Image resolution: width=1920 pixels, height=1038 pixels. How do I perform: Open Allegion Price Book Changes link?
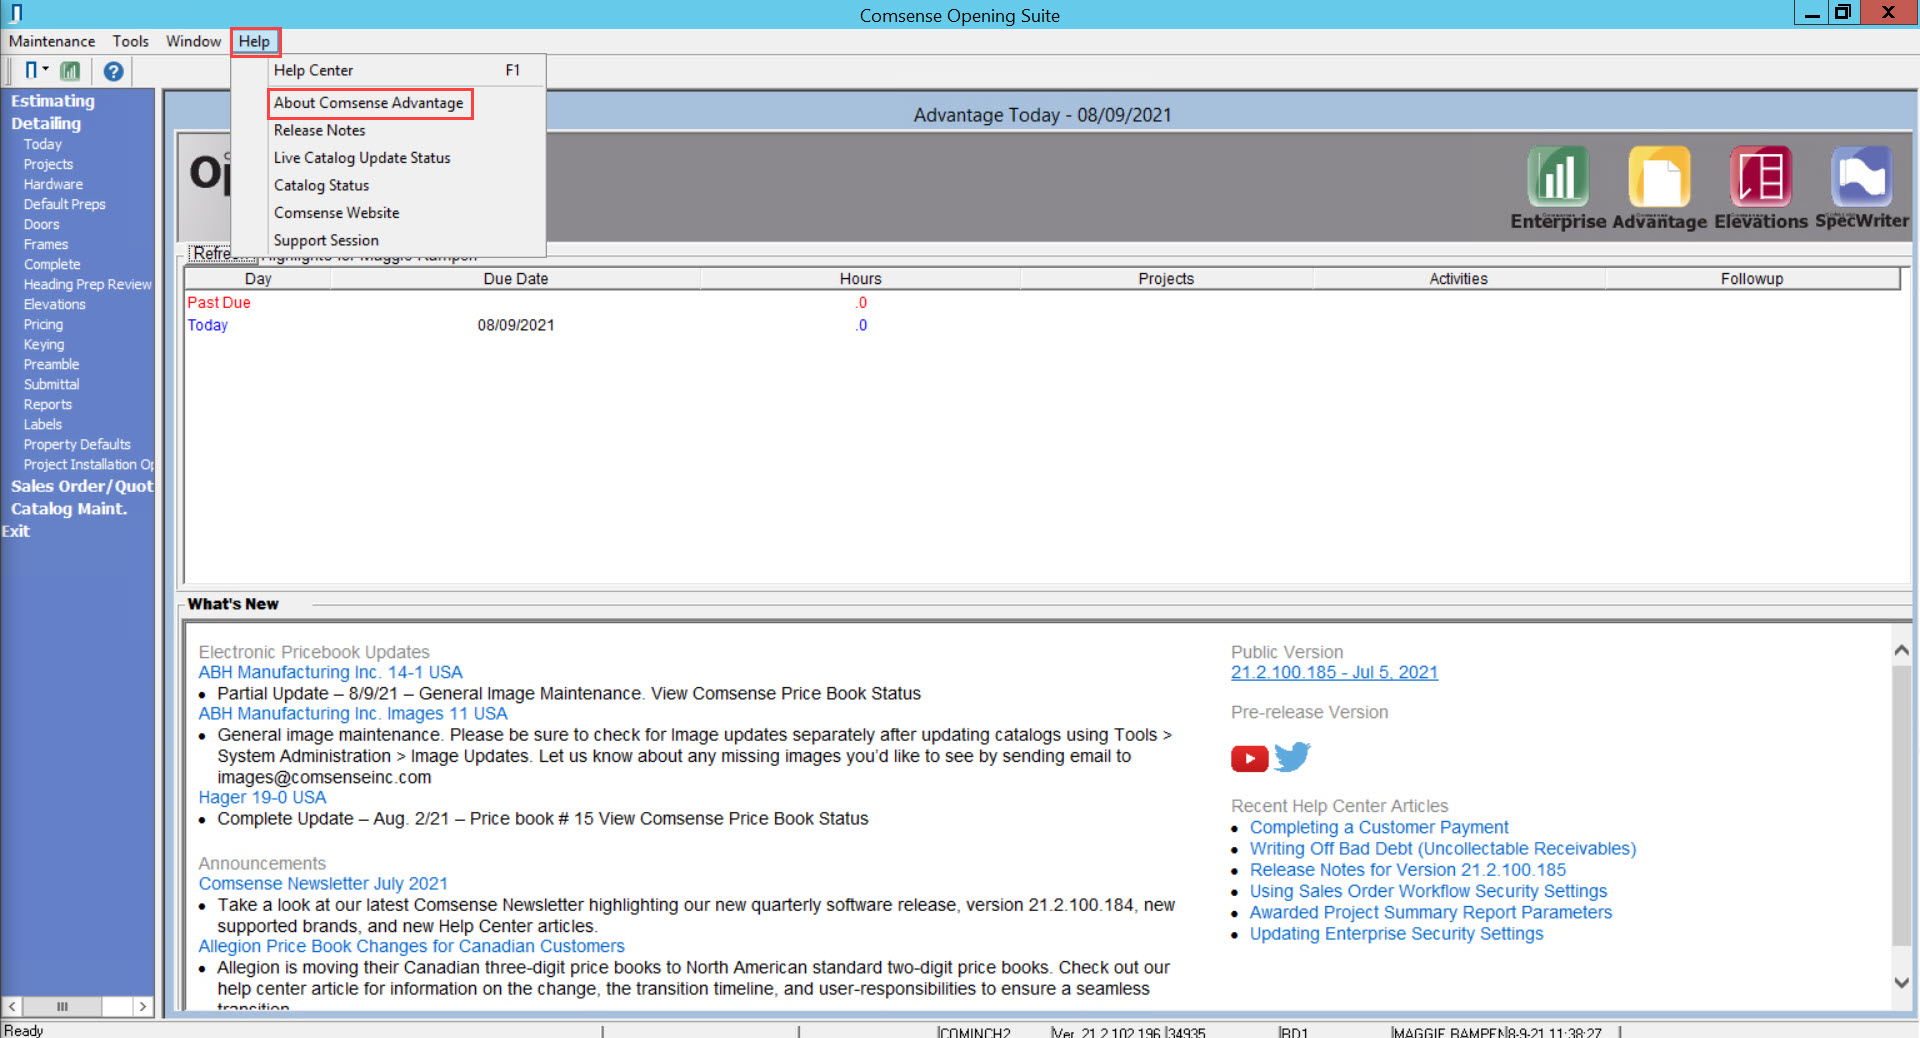coord(411,946)
